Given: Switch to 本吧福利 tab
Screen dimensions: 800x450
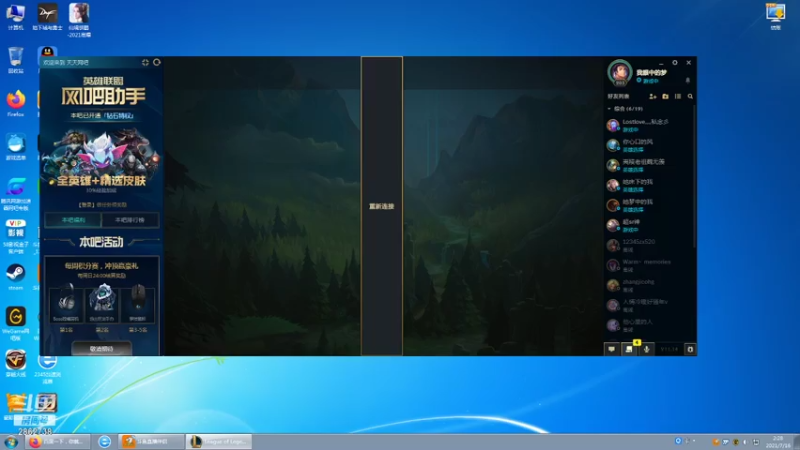Looking at the screenshot, I should tap(73, 220).
